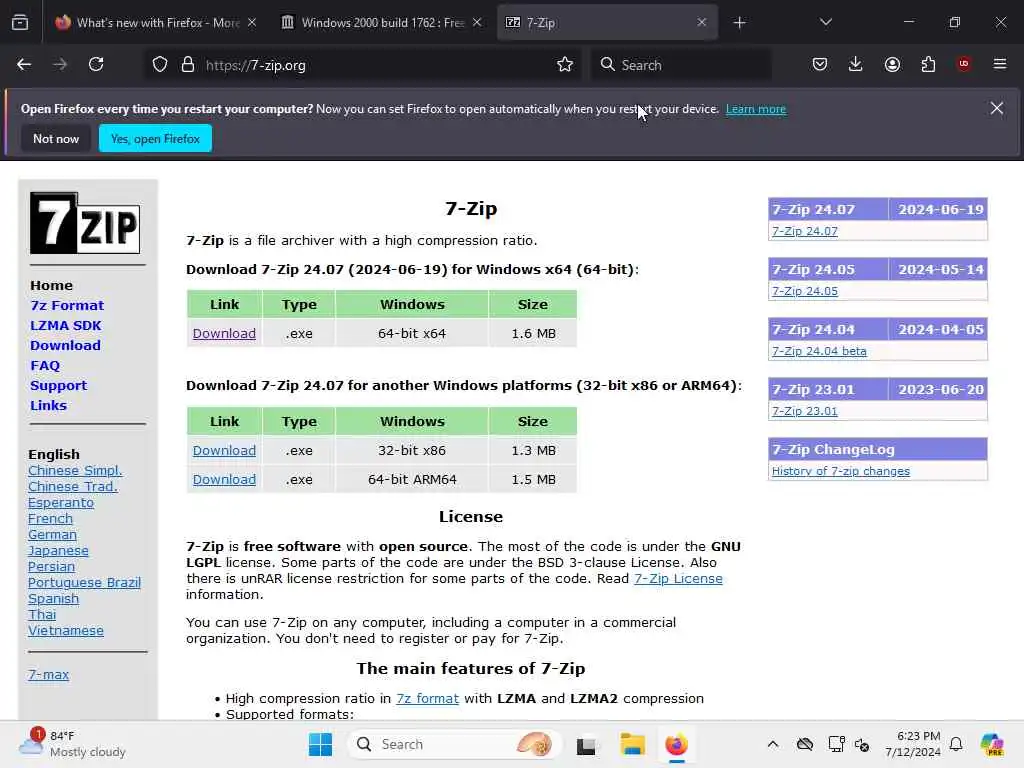This screenshot has width=1024, height=768.
Task: Click Not now button
Action: click(56, 138)
